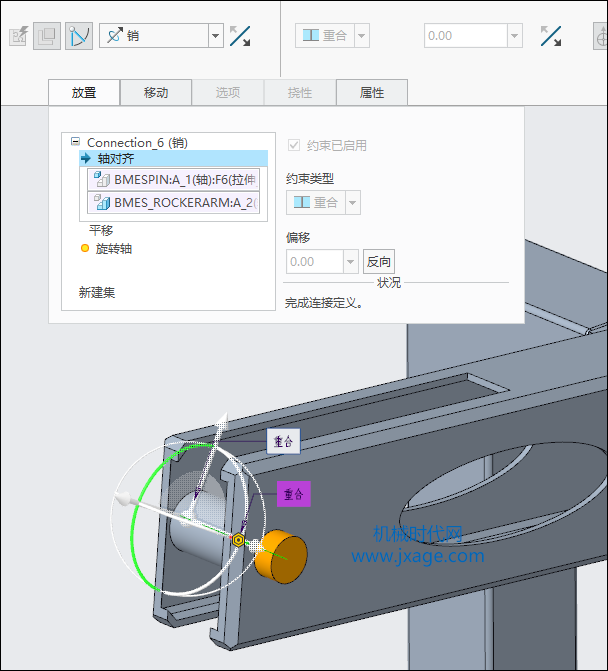Open the 销 connection type dropdown
Screen dimensions: 608x671
coord(216,36)
